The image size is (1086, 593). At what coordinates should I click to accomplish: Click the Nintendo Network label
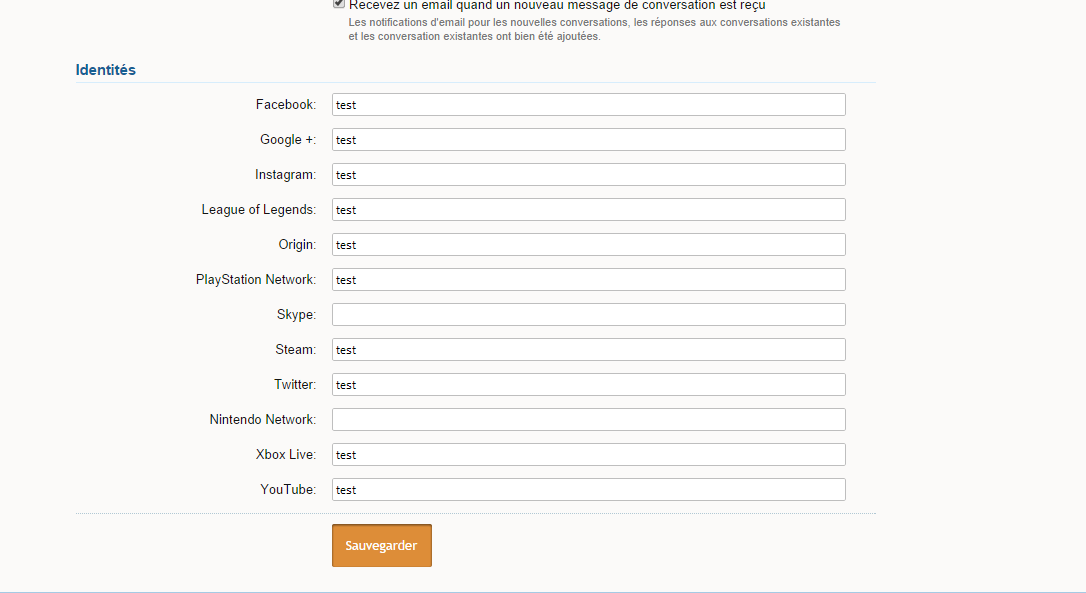coord(262,419)
